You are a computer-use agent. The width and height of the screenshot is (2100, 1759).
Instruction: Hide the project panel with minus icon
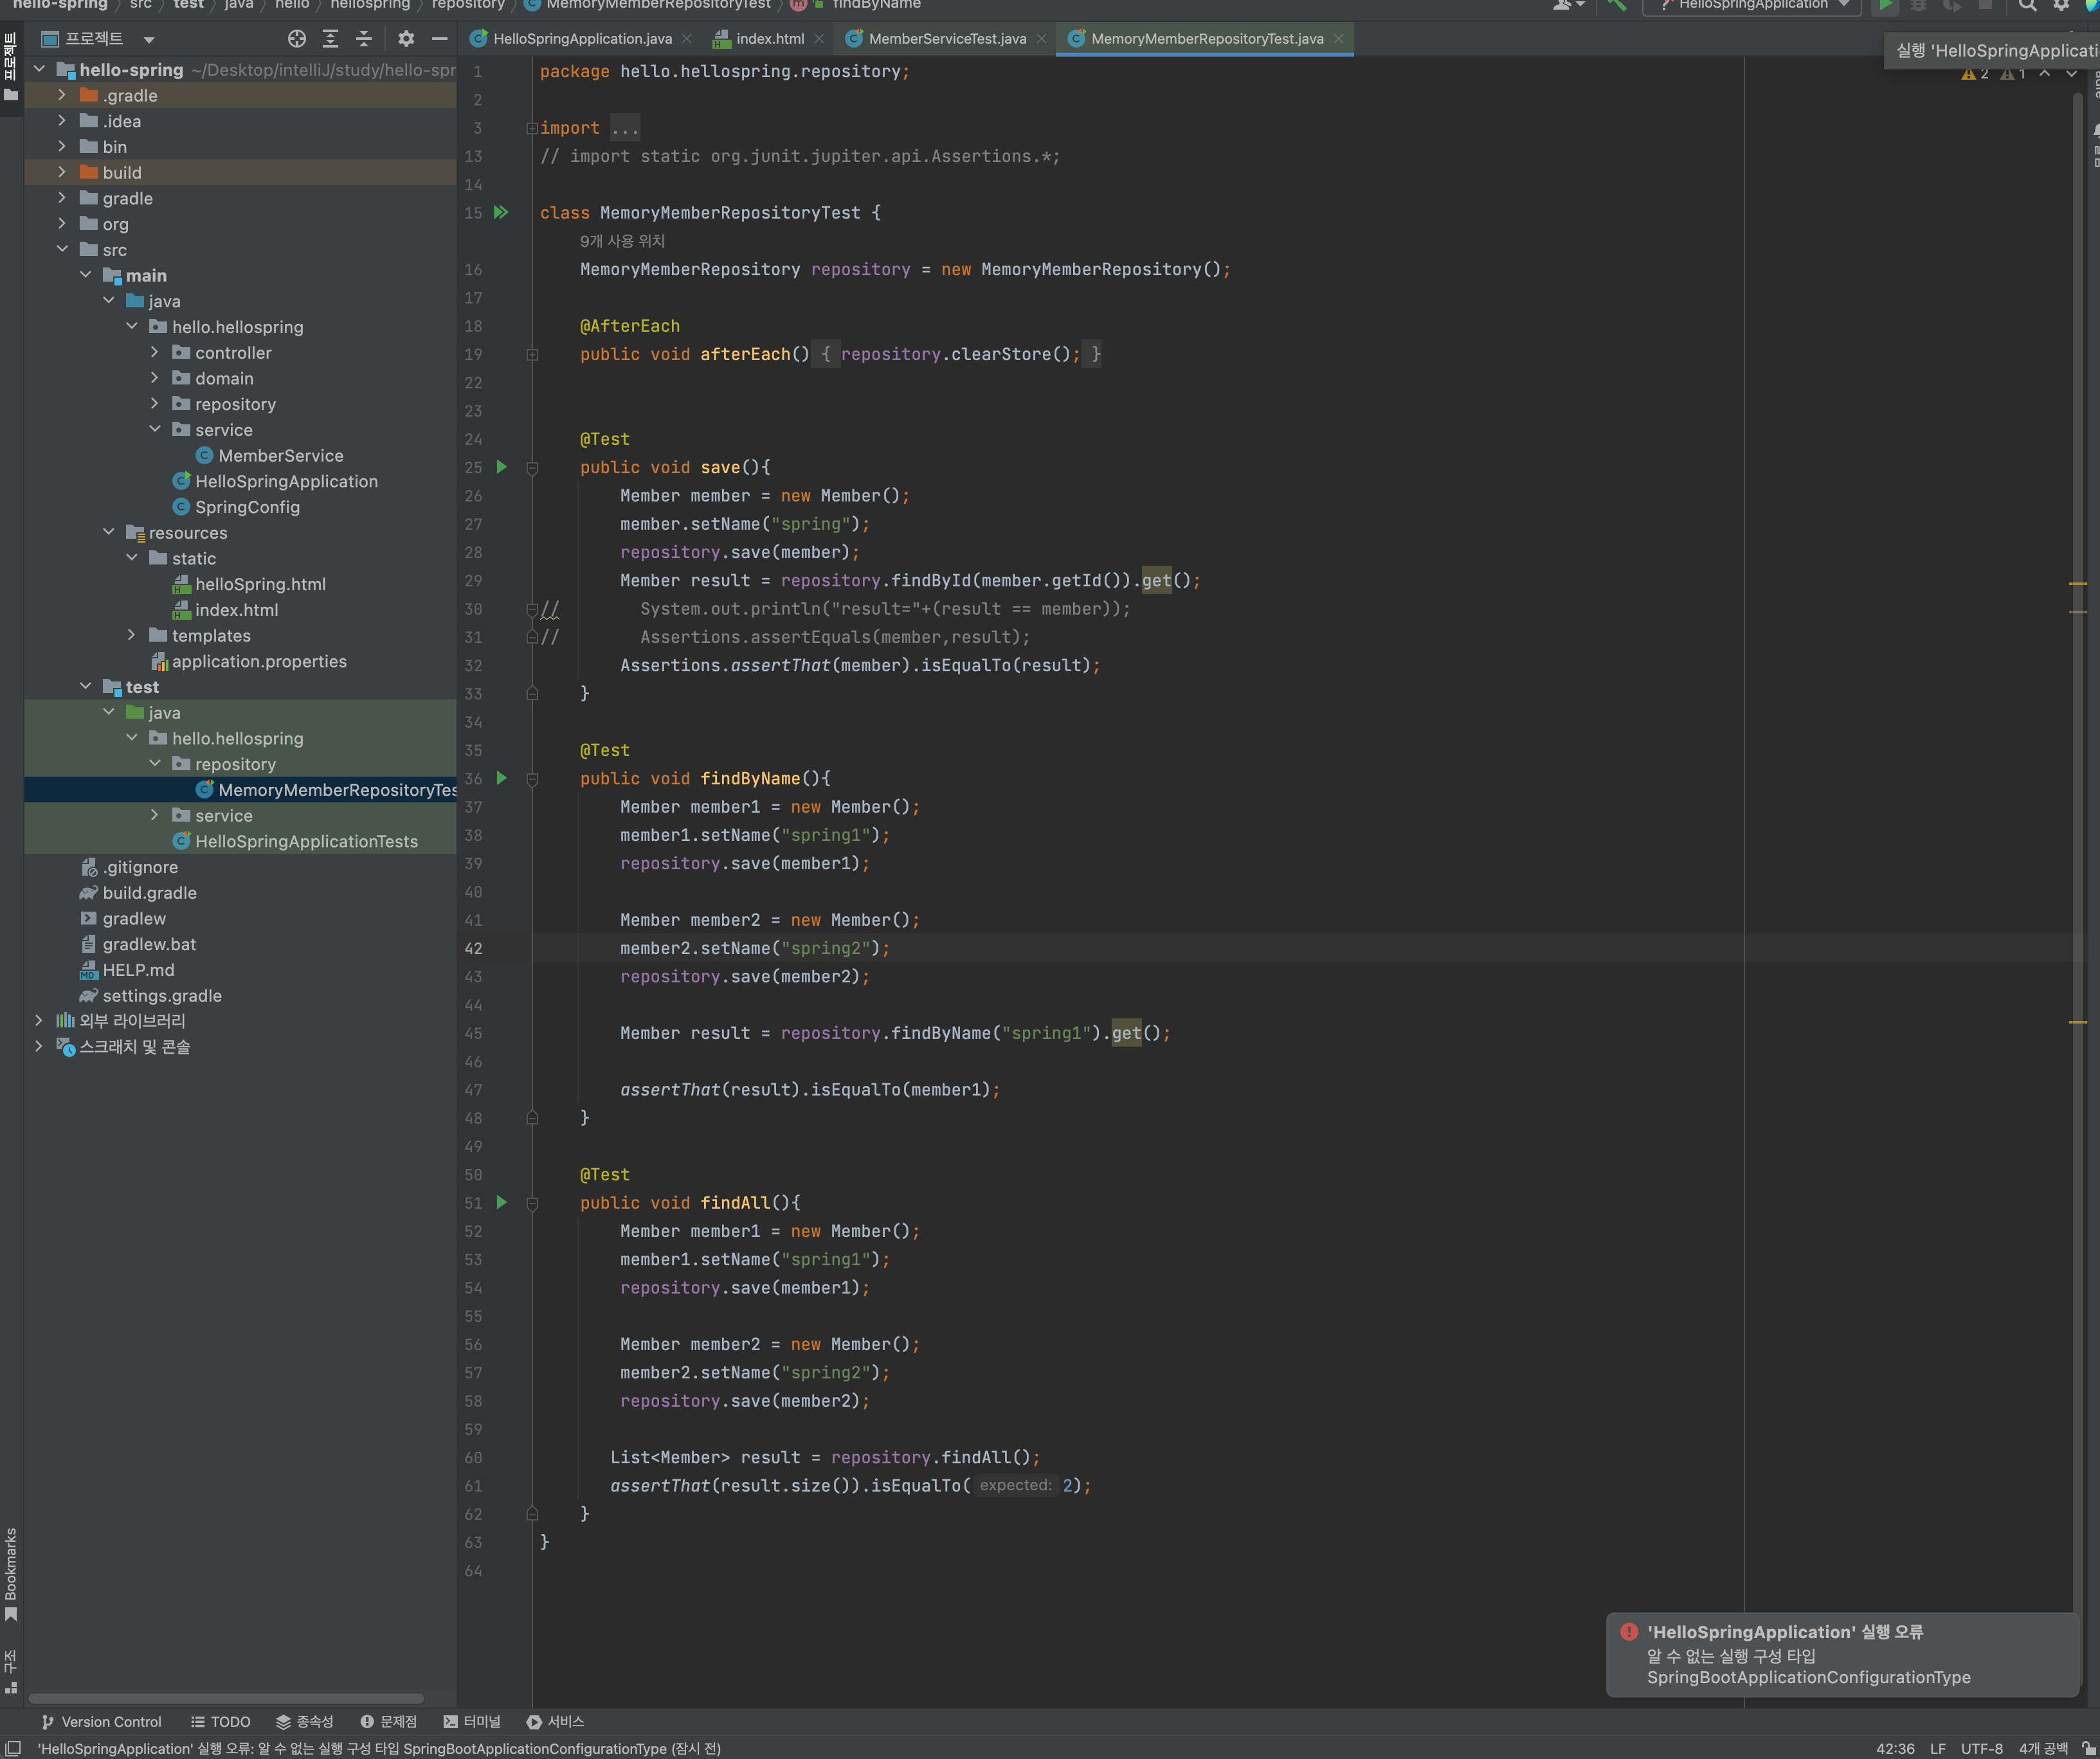[439, 39]
